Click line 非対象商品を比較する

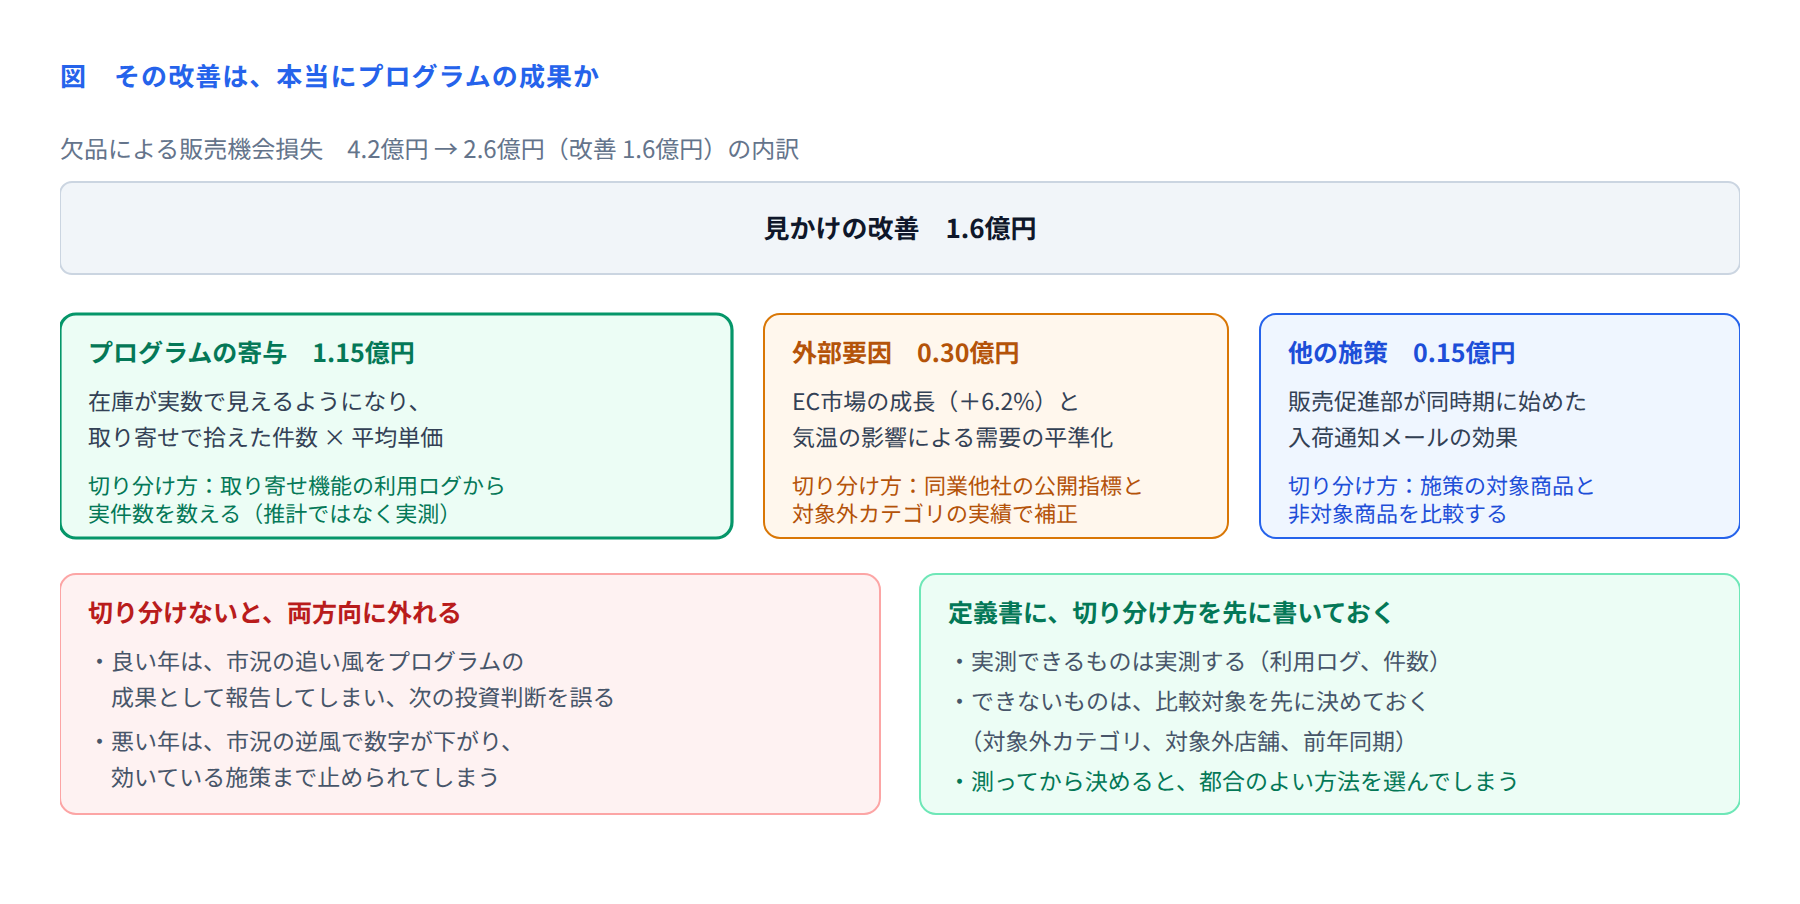1398,513
